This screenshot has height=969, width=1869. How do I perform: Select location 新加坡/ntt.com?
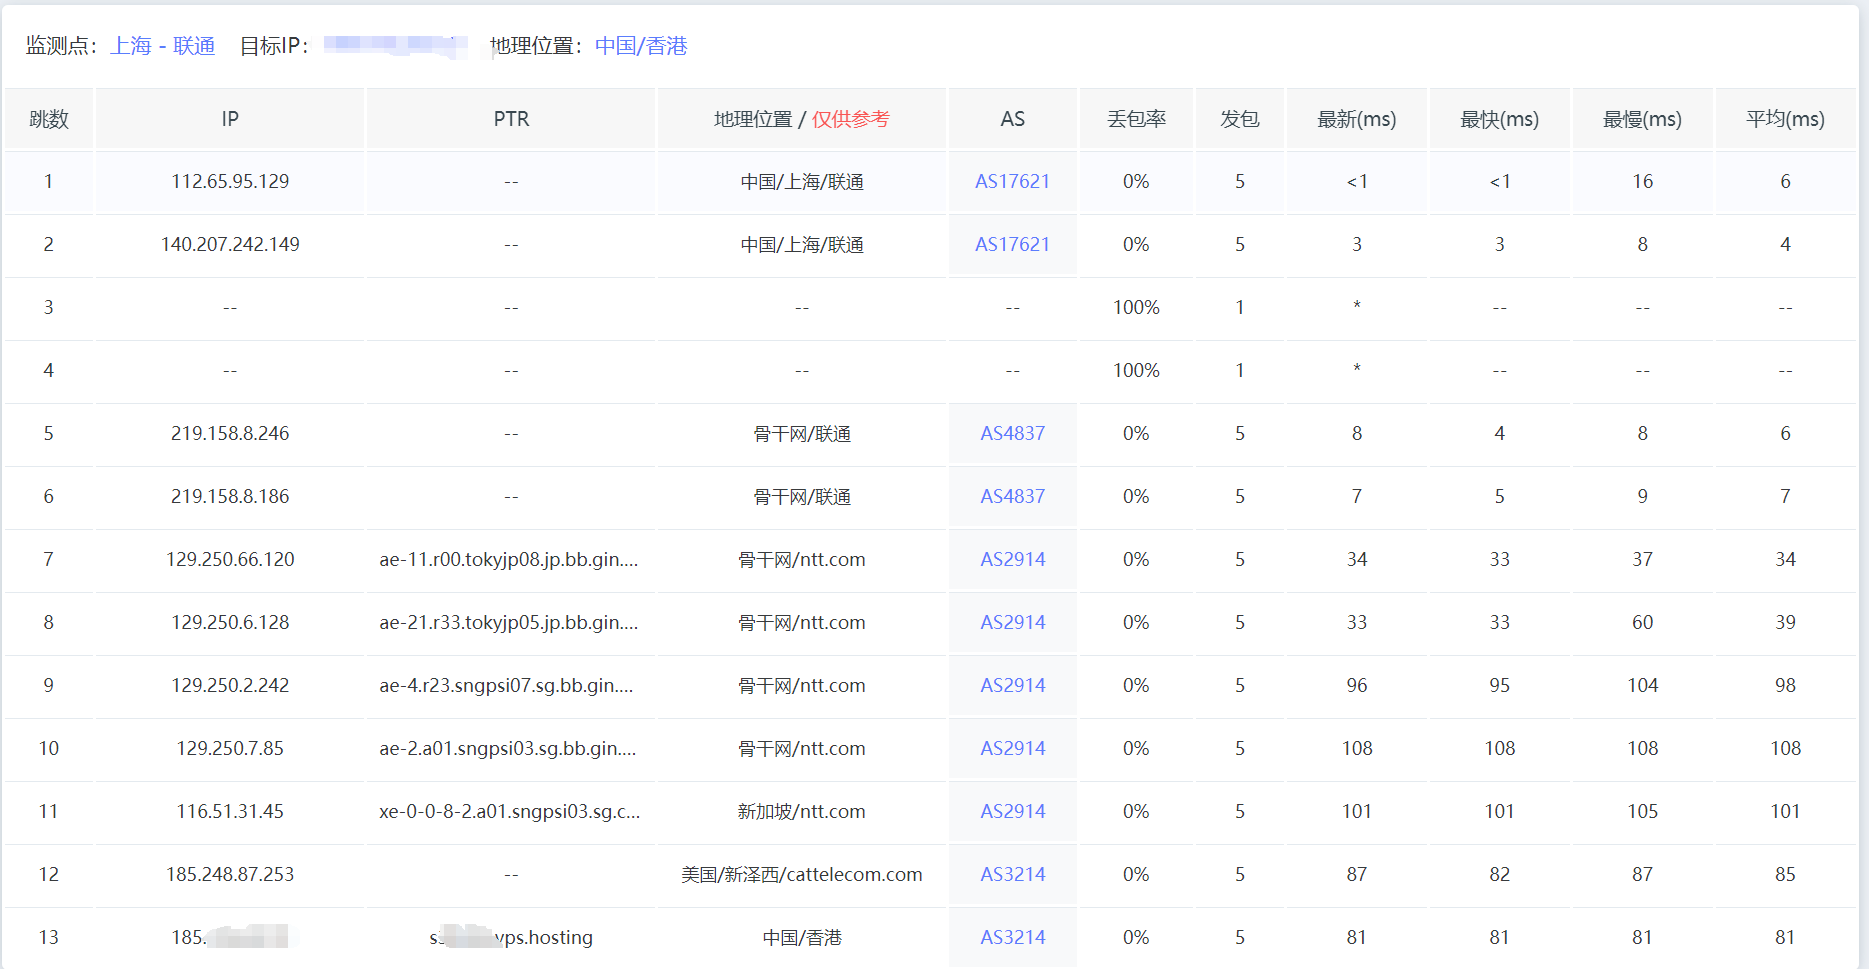[x=802, y=811]
